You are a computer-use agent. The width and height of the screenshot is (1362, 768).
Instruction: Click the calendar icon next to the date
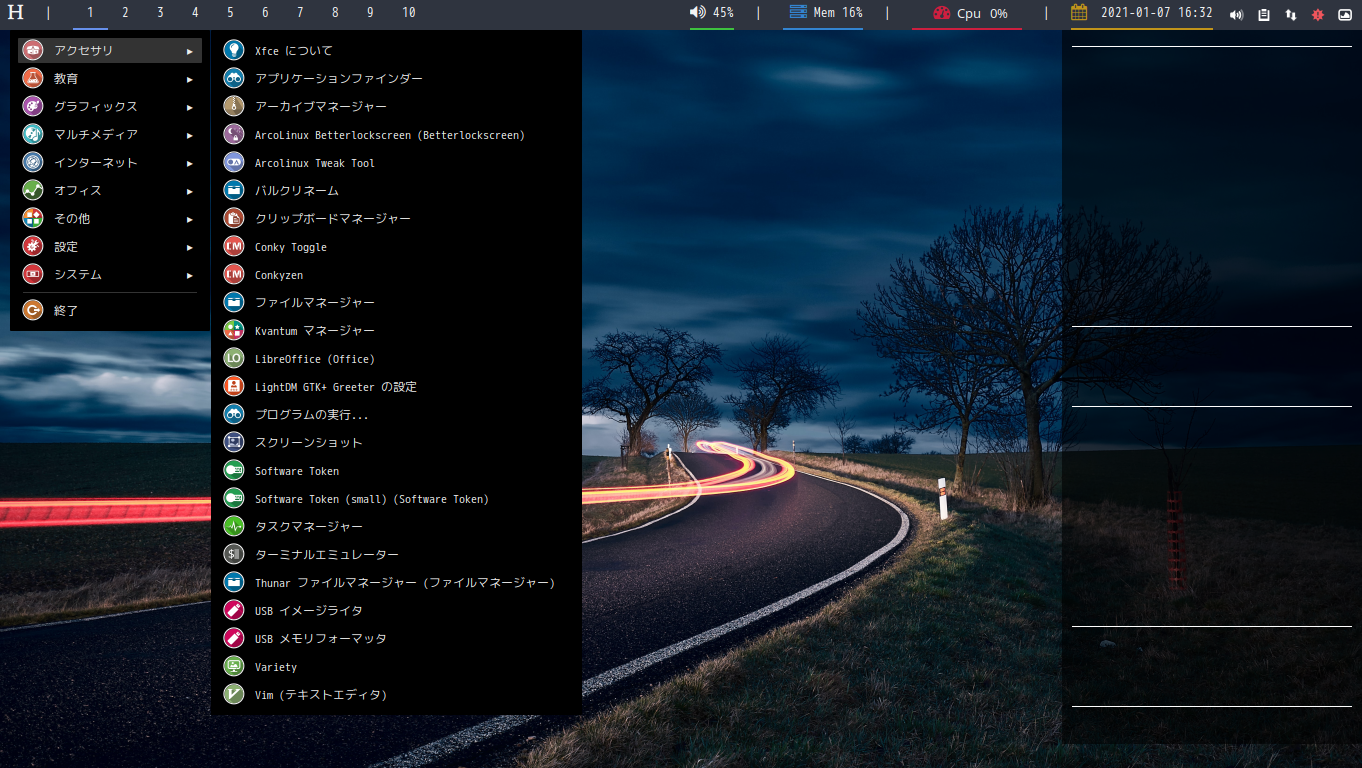(1079, 13)
